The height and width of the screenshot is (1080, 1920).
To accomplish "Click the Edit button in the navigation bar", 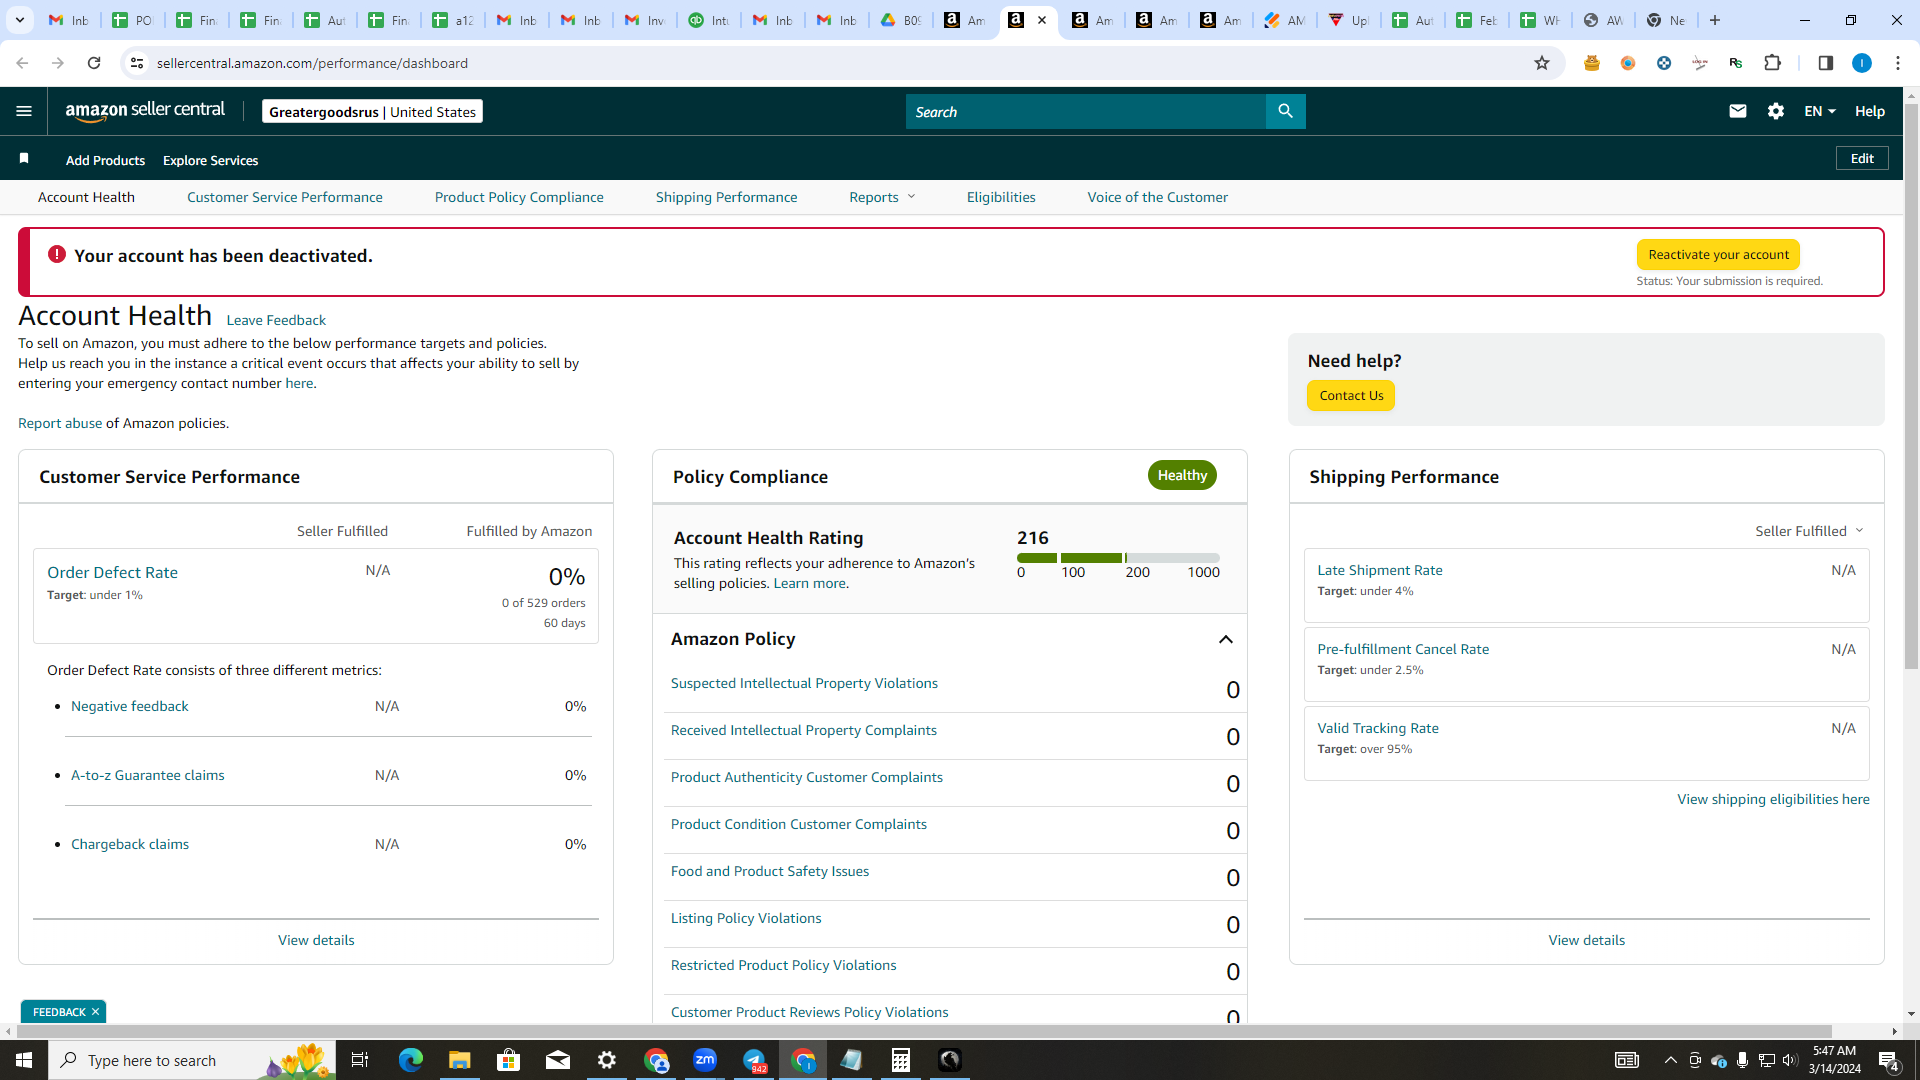I will [1862, 158].
